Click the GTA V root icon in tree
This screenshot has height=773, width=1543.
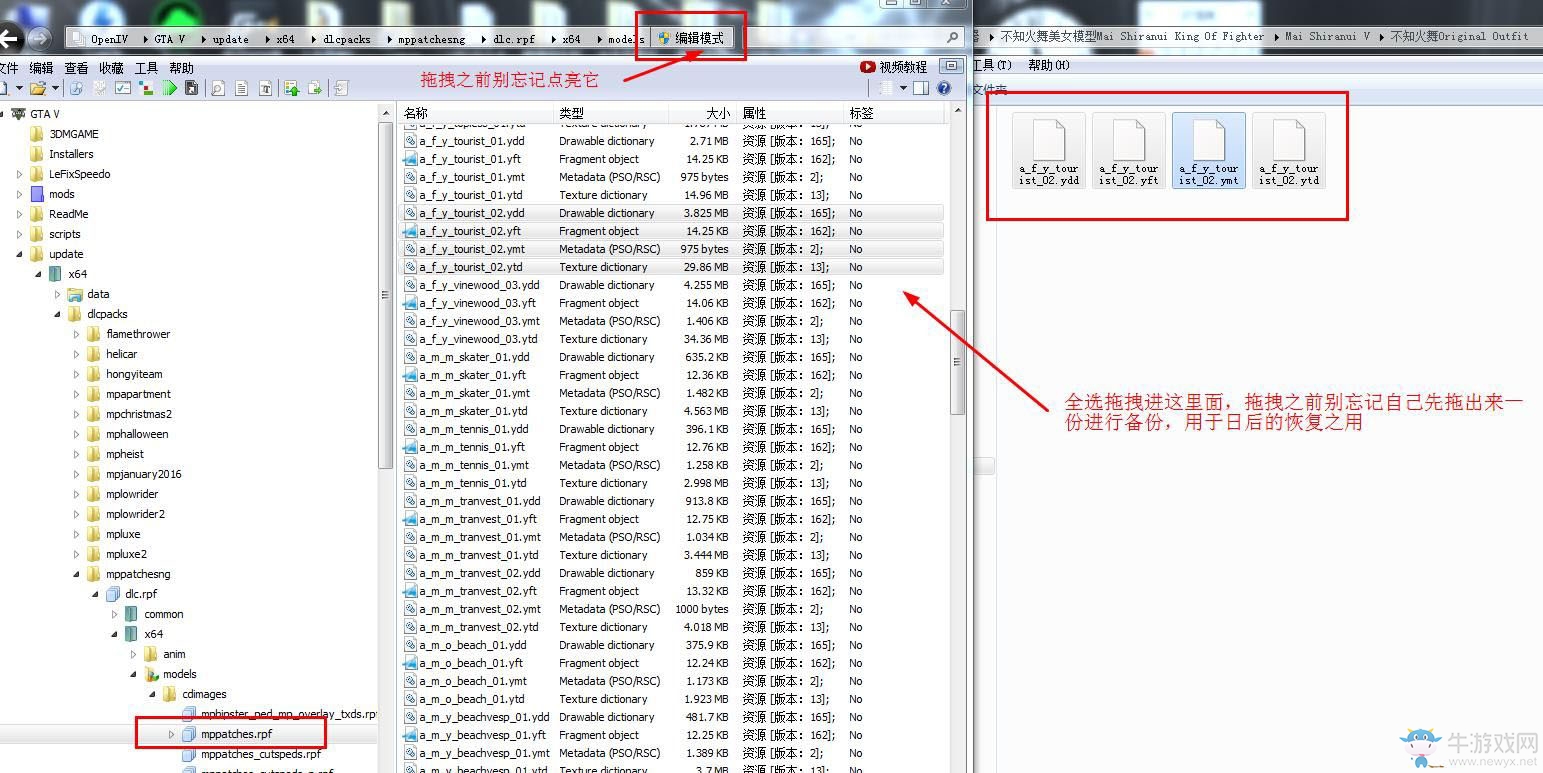18,114
